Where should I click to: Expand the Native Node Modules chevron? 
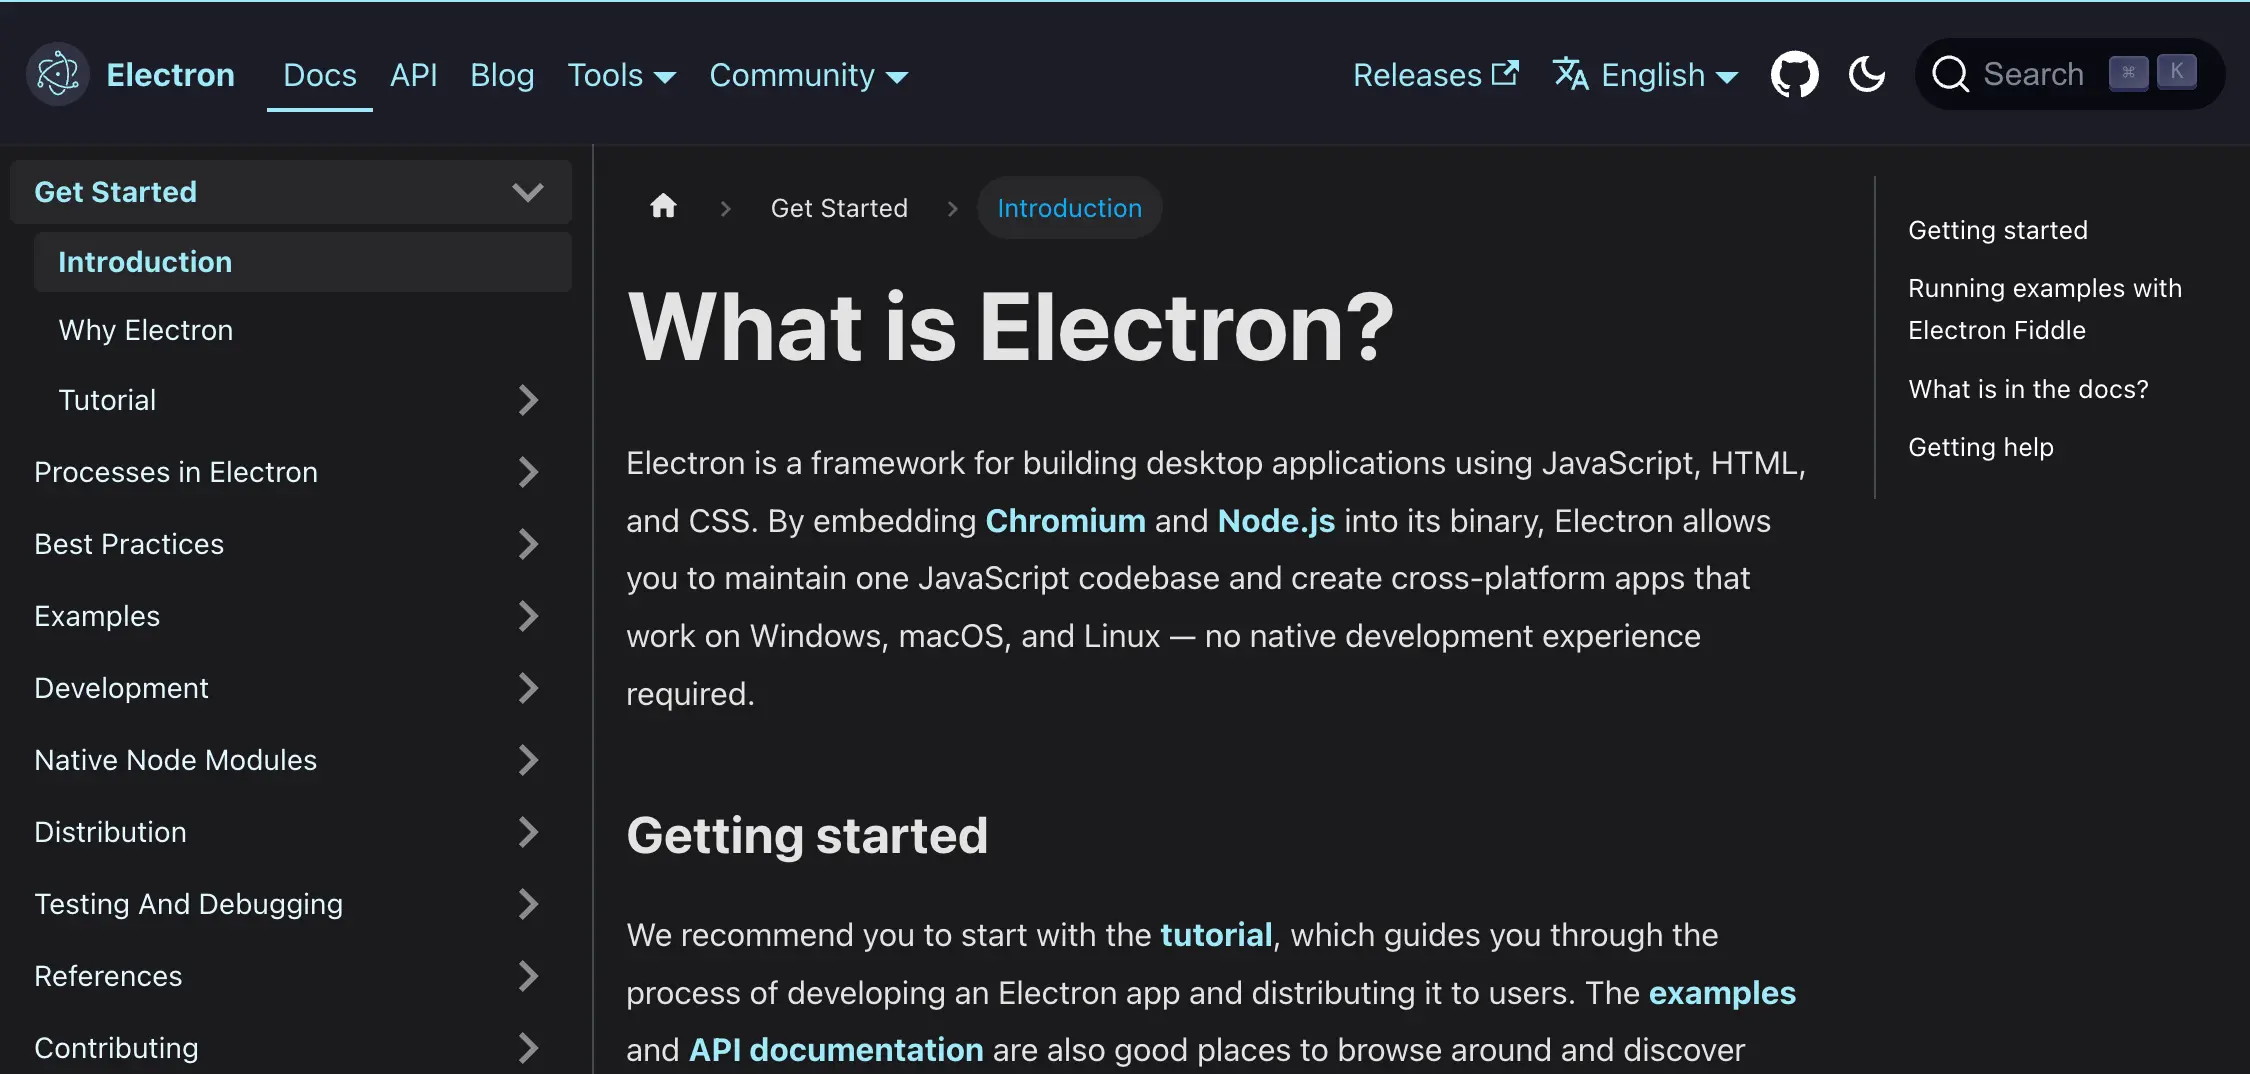point(528,760)
